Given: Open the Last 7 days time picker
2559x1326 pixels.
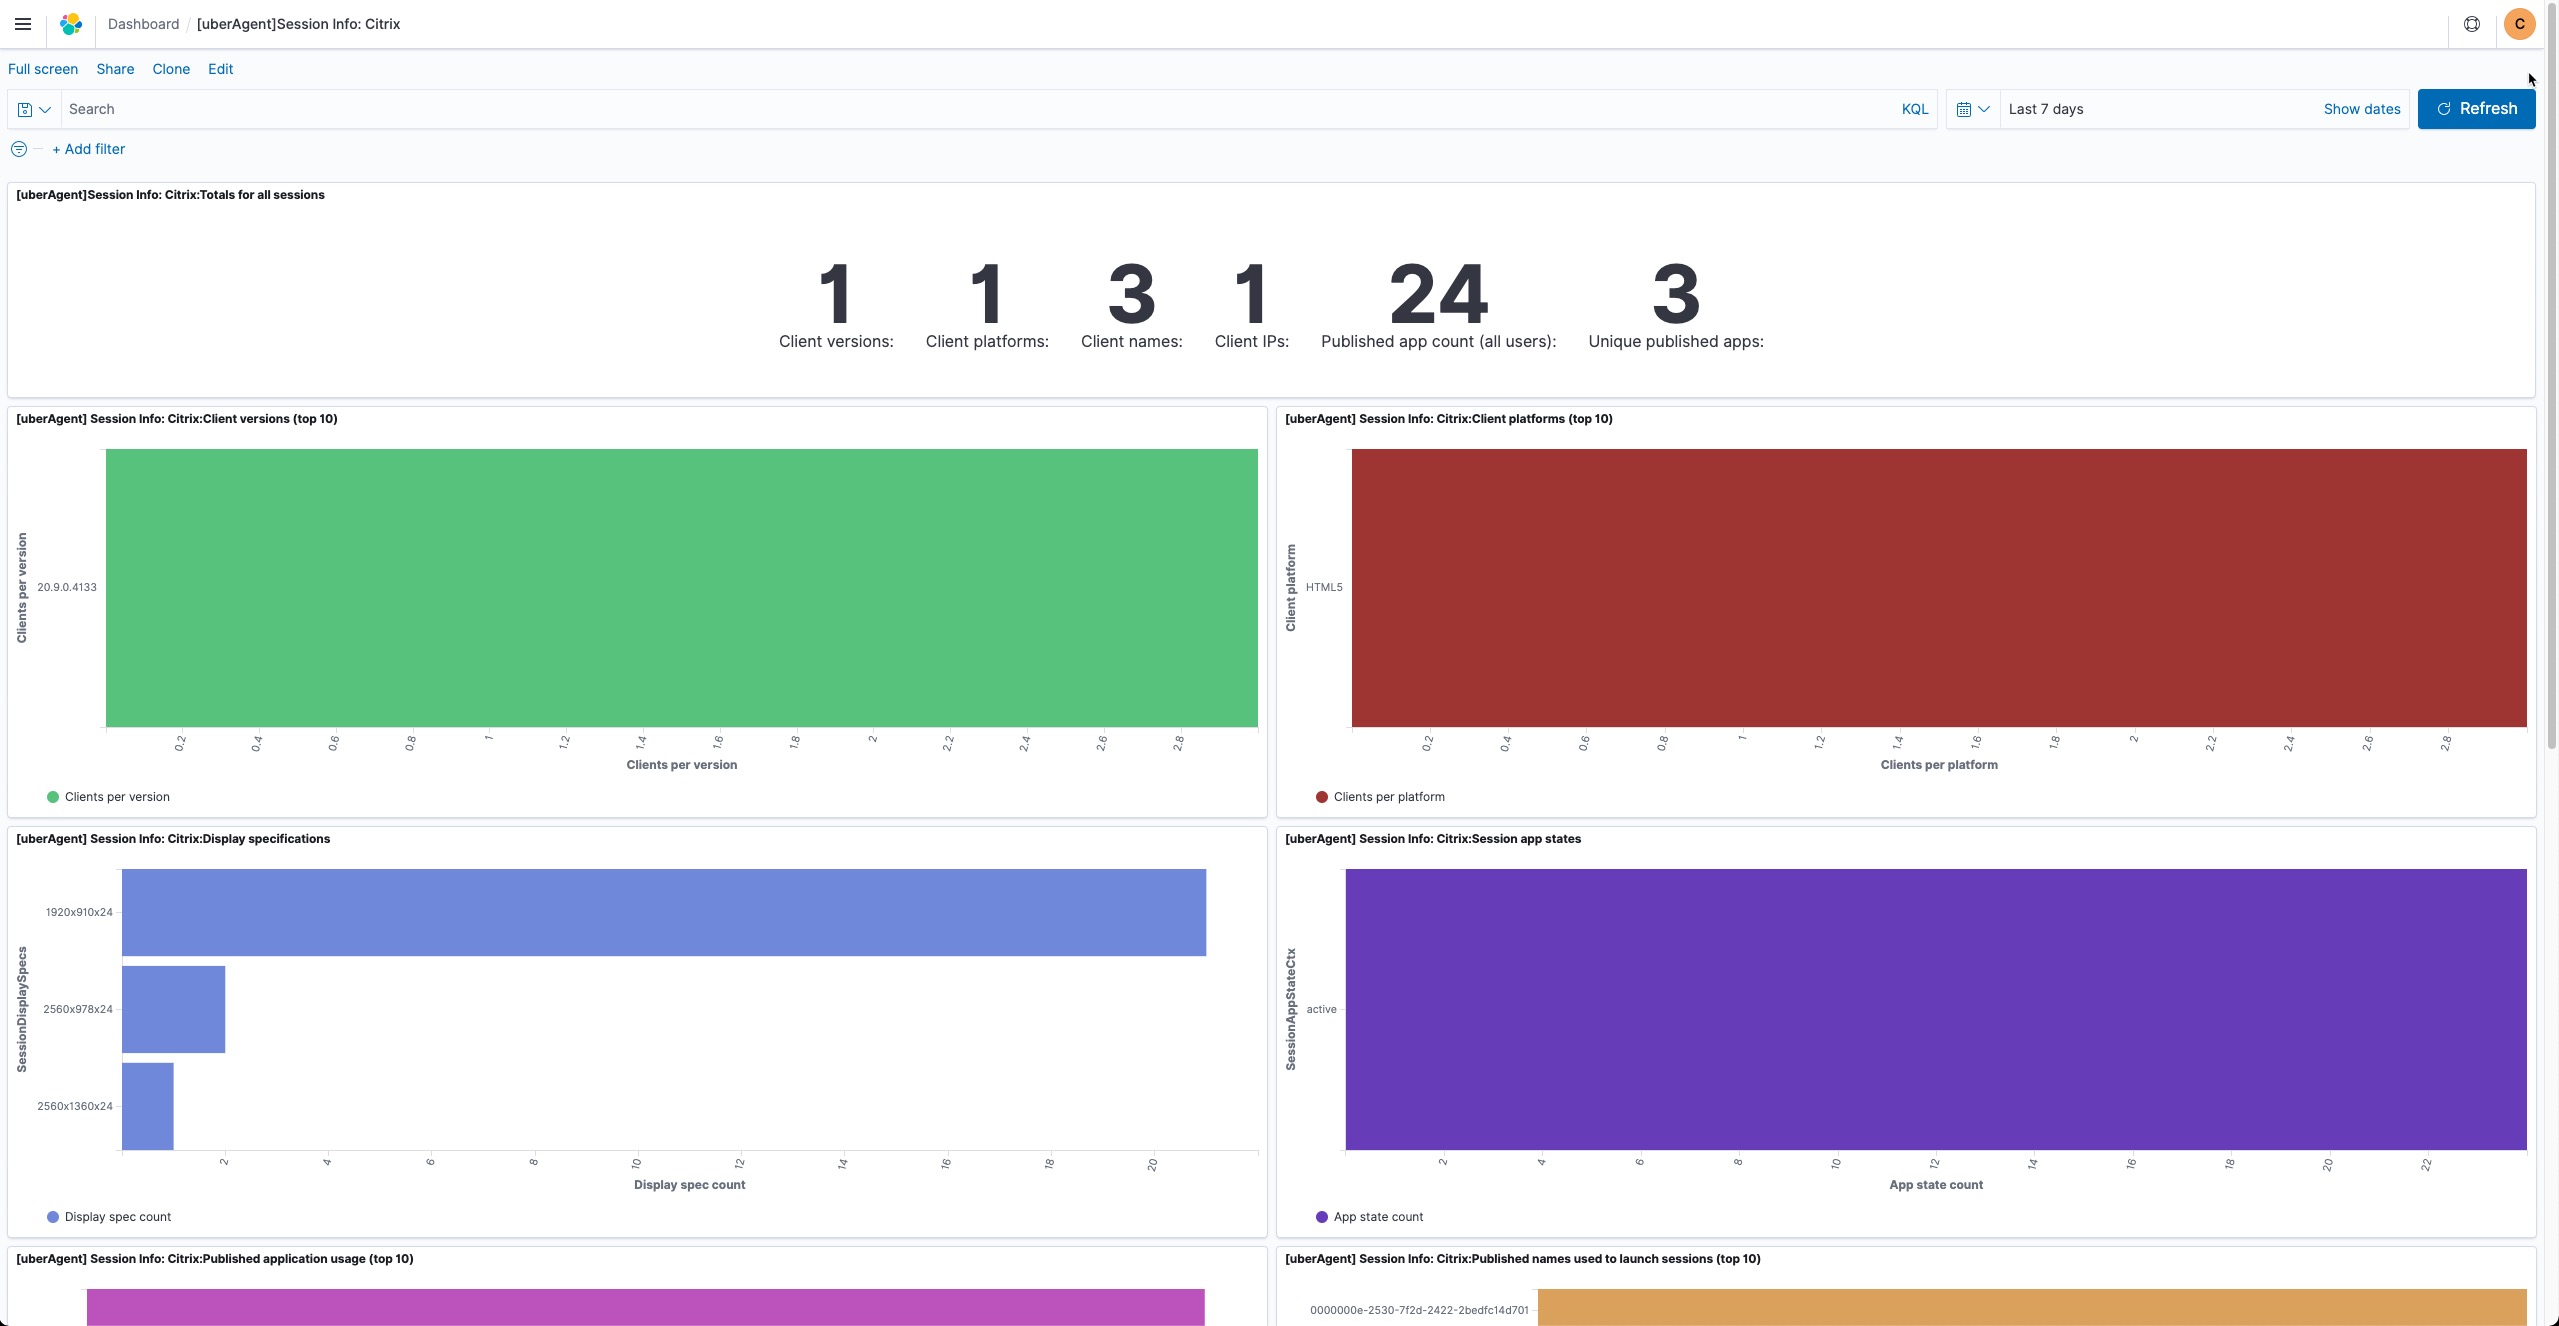Looking at the screenshot, I should click(2046, 109).
